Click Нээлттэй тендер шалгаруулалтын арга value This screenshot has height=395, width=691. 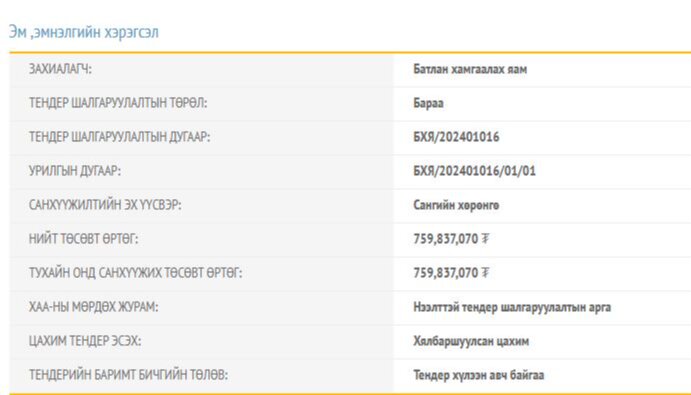point(512,307)
